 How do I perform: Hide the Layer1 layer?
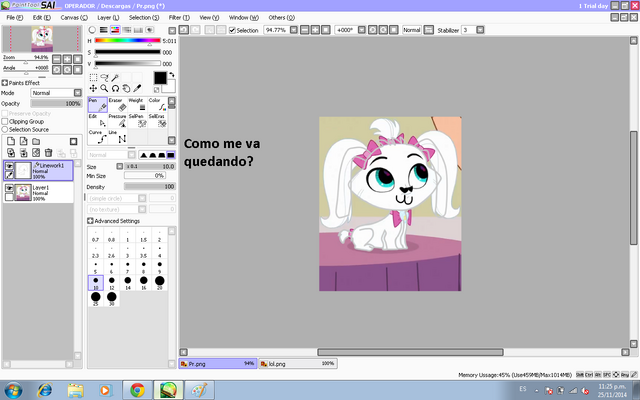click(9, 188)
